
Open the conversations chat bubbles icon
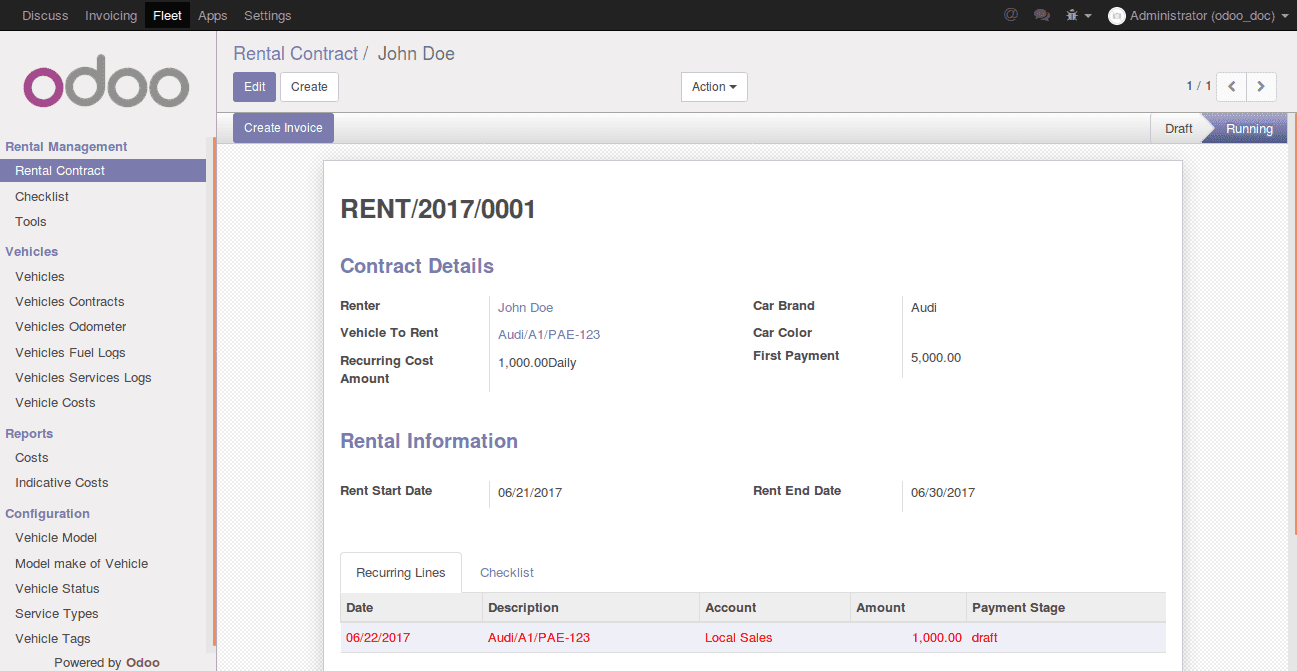pos(1041,15)
